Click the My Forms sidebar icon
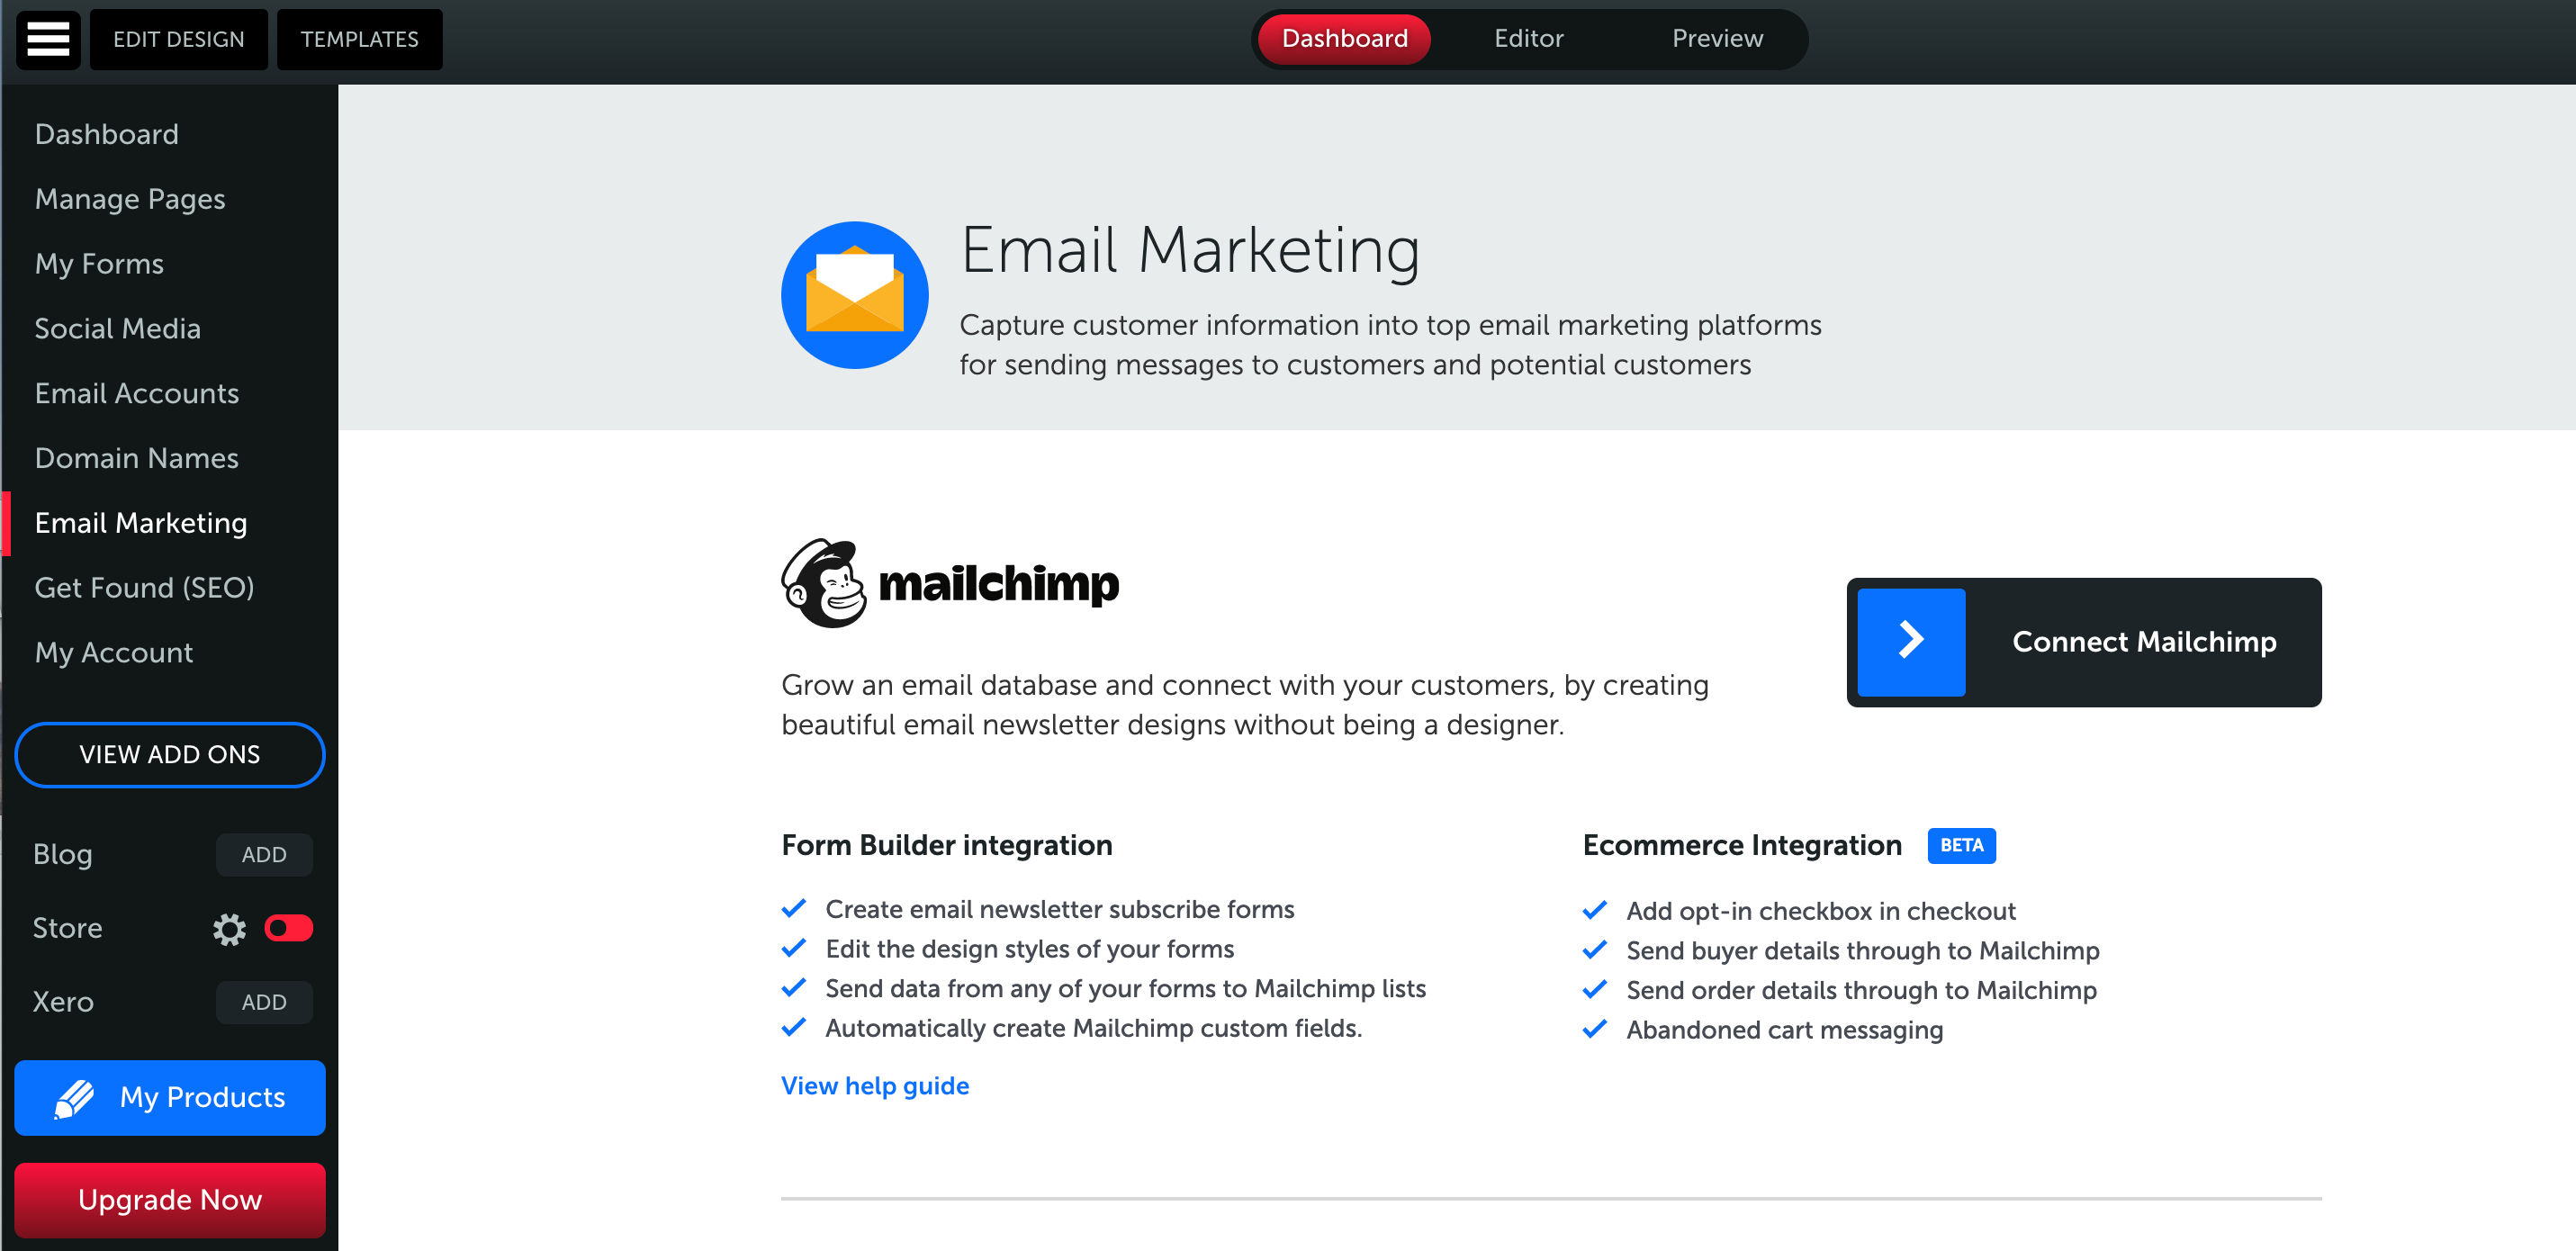The width and height of the screenshot is (2576, 1251). point(100,263)
